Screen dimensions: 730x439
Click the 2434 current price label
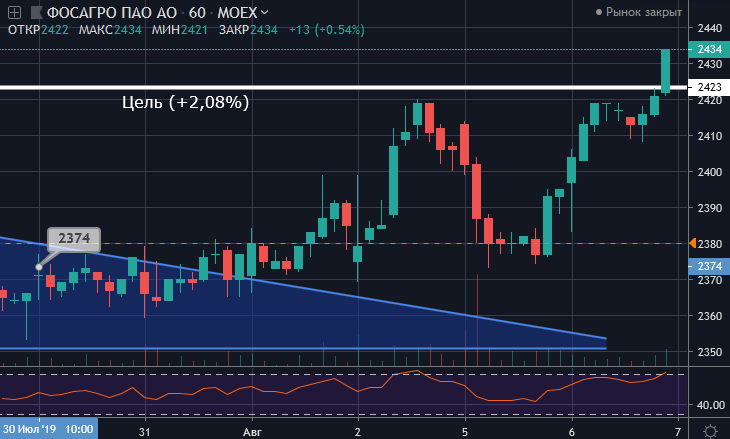click(709, 49)
